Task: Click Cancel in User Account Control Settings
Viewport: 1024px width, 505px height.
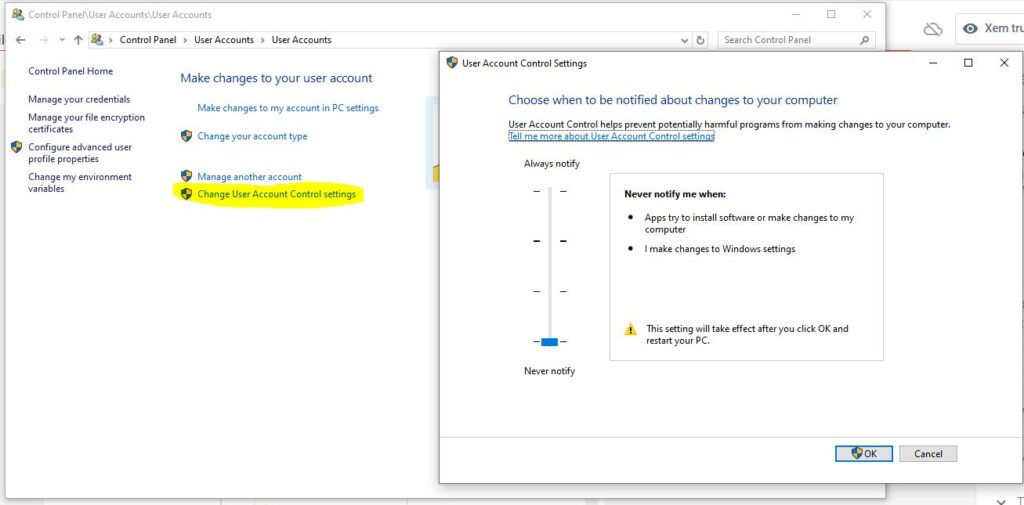Action: 928,453
